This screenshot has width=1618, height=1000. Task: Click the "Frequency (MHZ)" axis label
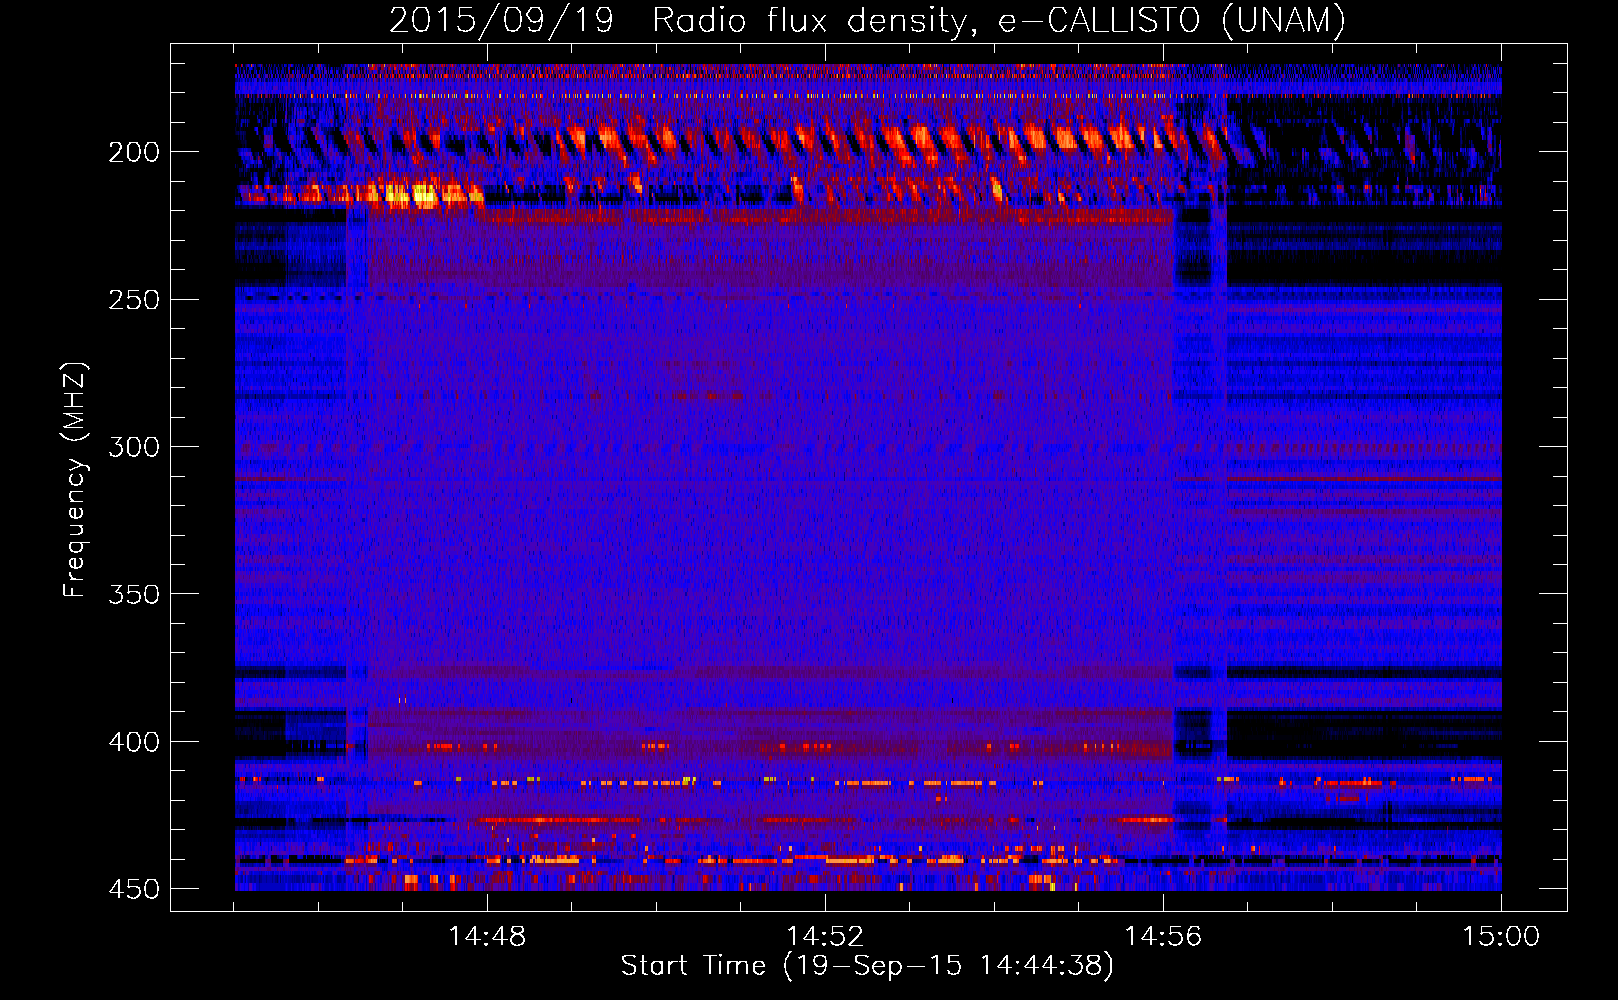[x=75, y=479]
